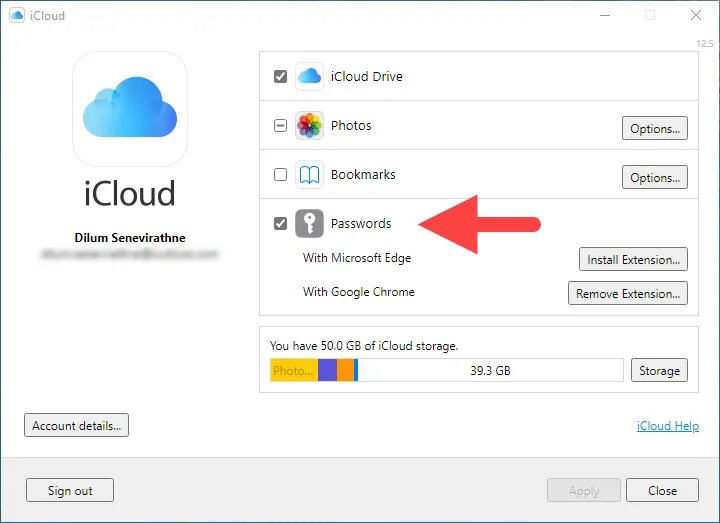This screenshot has height=523, width=720.
Task: Minimize the iCloud window
Action: [605, 15]
